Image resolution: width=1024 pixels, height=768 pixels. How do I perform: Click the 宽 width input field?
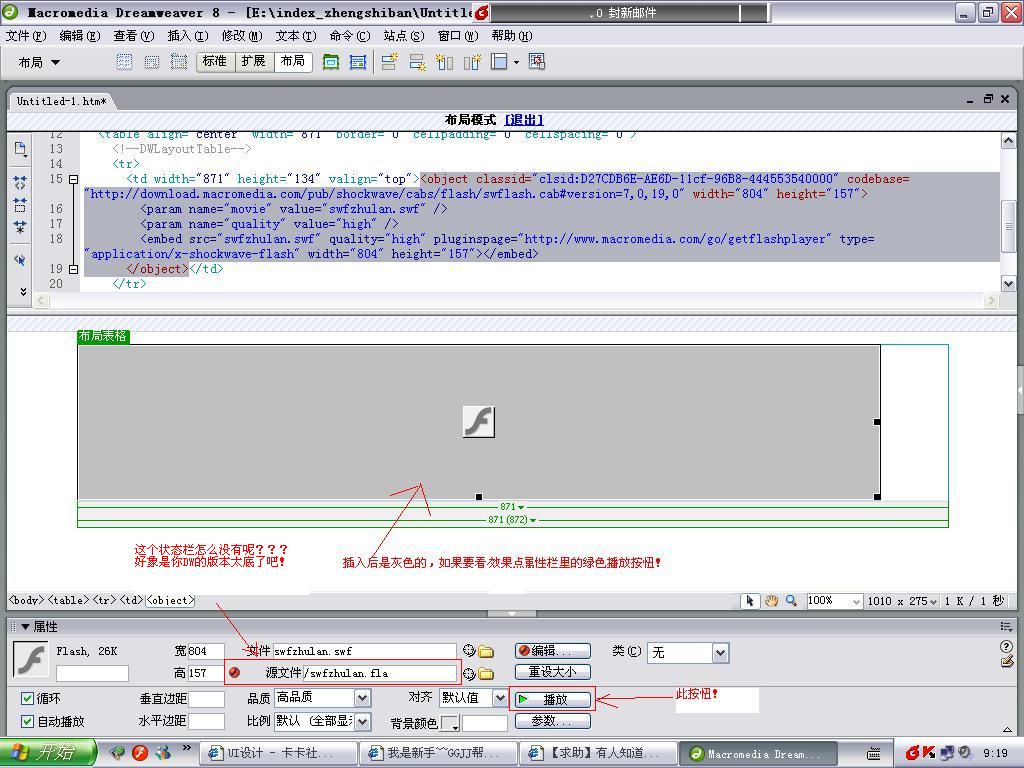point(218,651)
